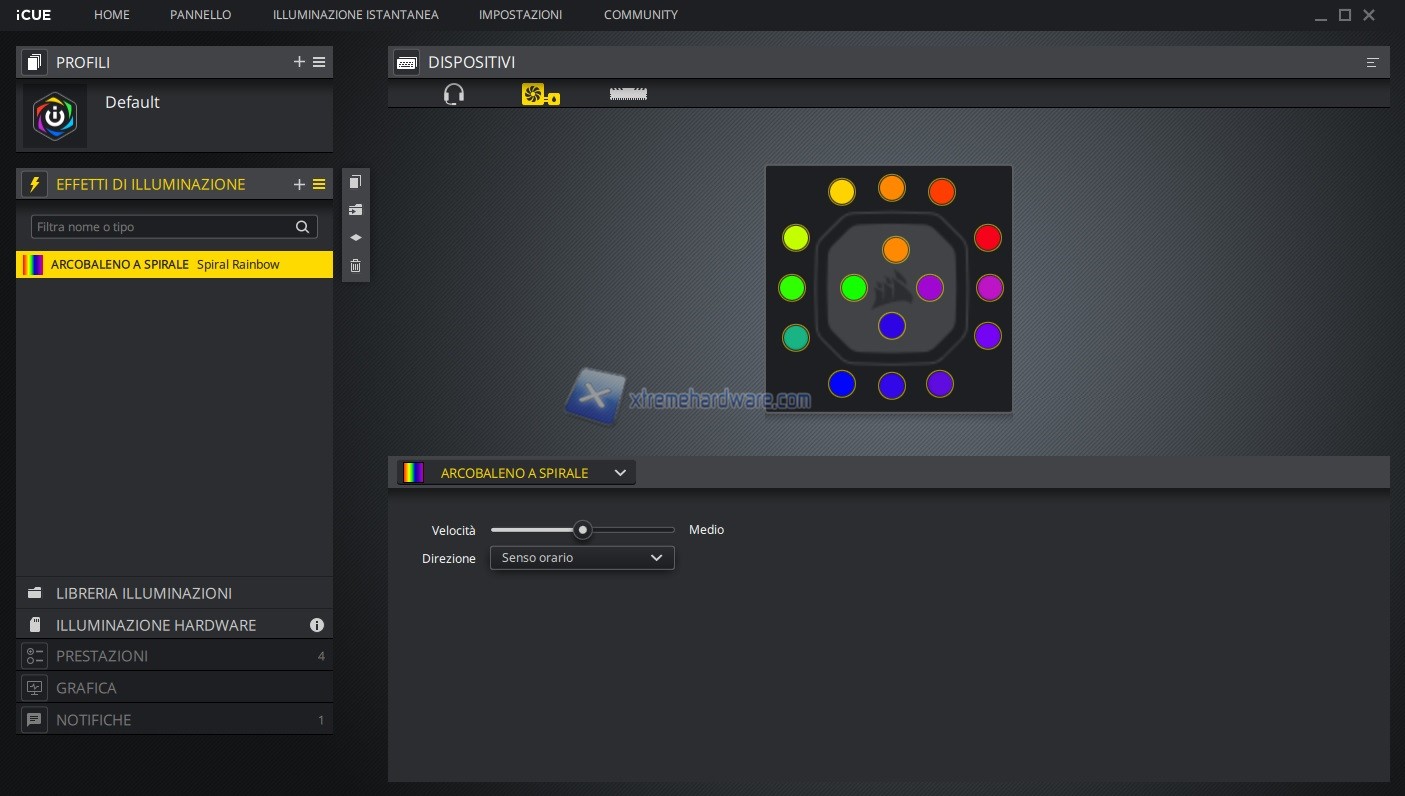
Task: Click the info icon beside Illuminazione Hardware
Action: coord(317,625)
